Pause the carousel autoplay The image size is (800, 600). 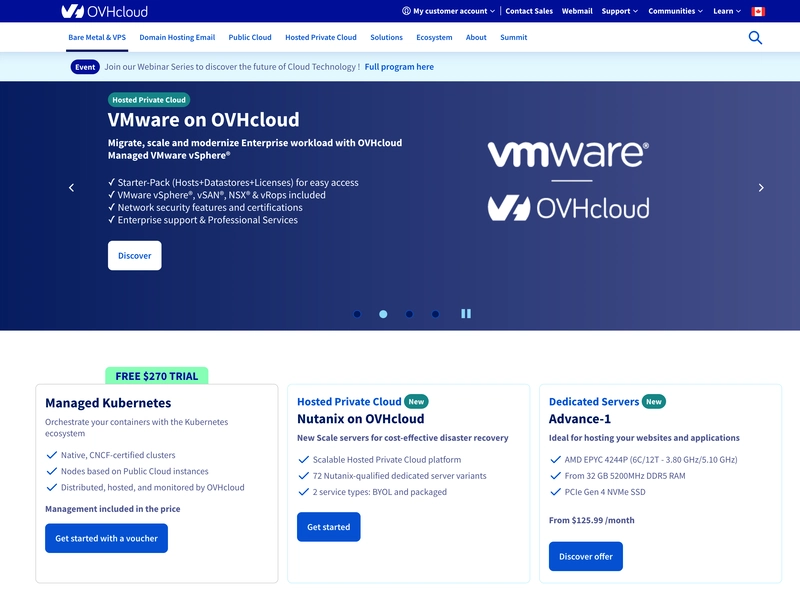tap(466, 314)
